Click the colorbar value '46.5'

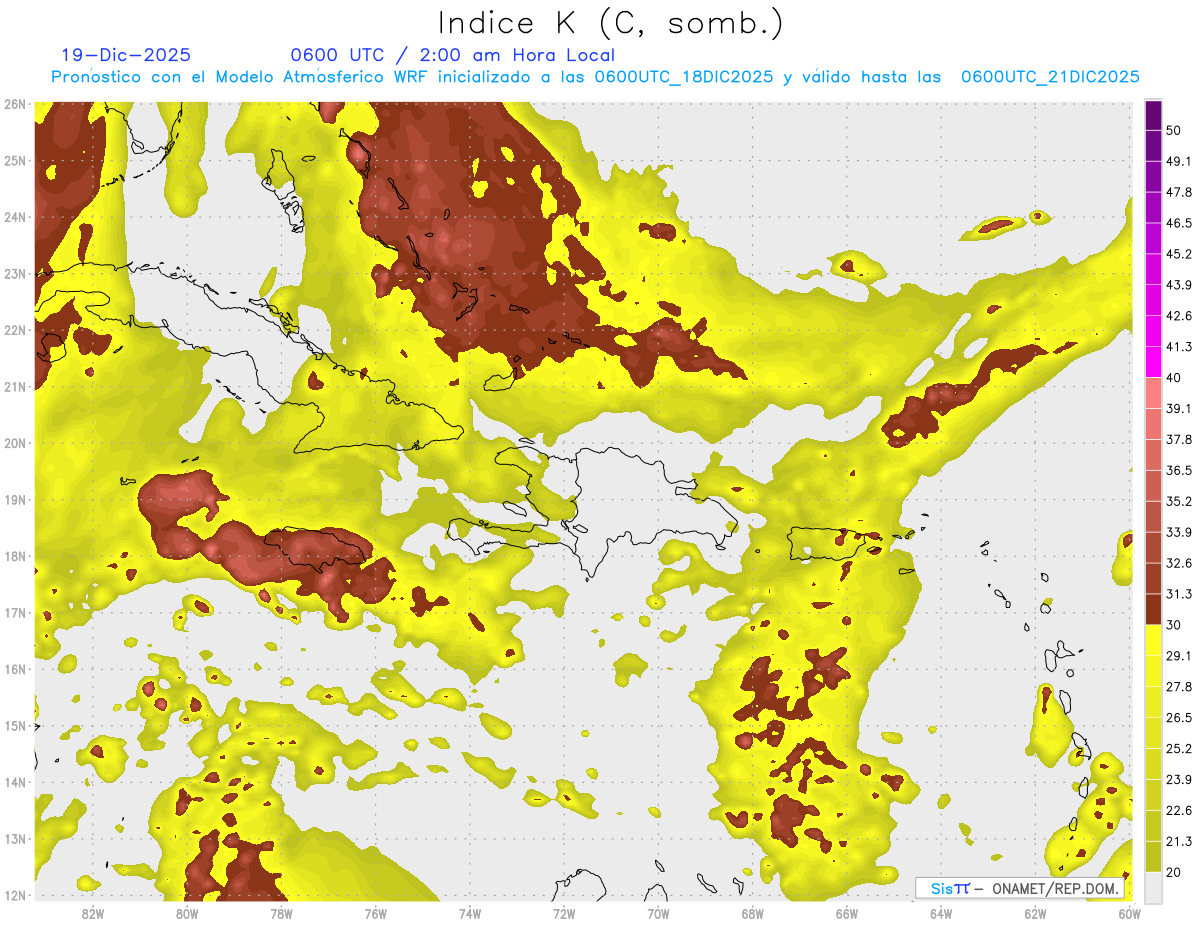click(1179, 223)
